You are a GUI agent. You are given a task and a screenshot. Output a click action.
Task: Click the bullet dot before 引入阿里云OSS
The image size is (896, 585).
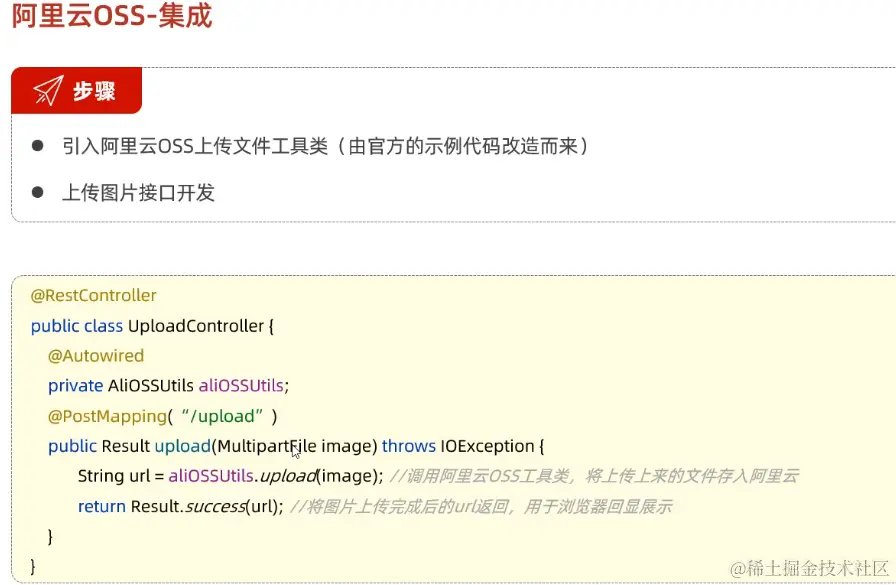[38, 146]
